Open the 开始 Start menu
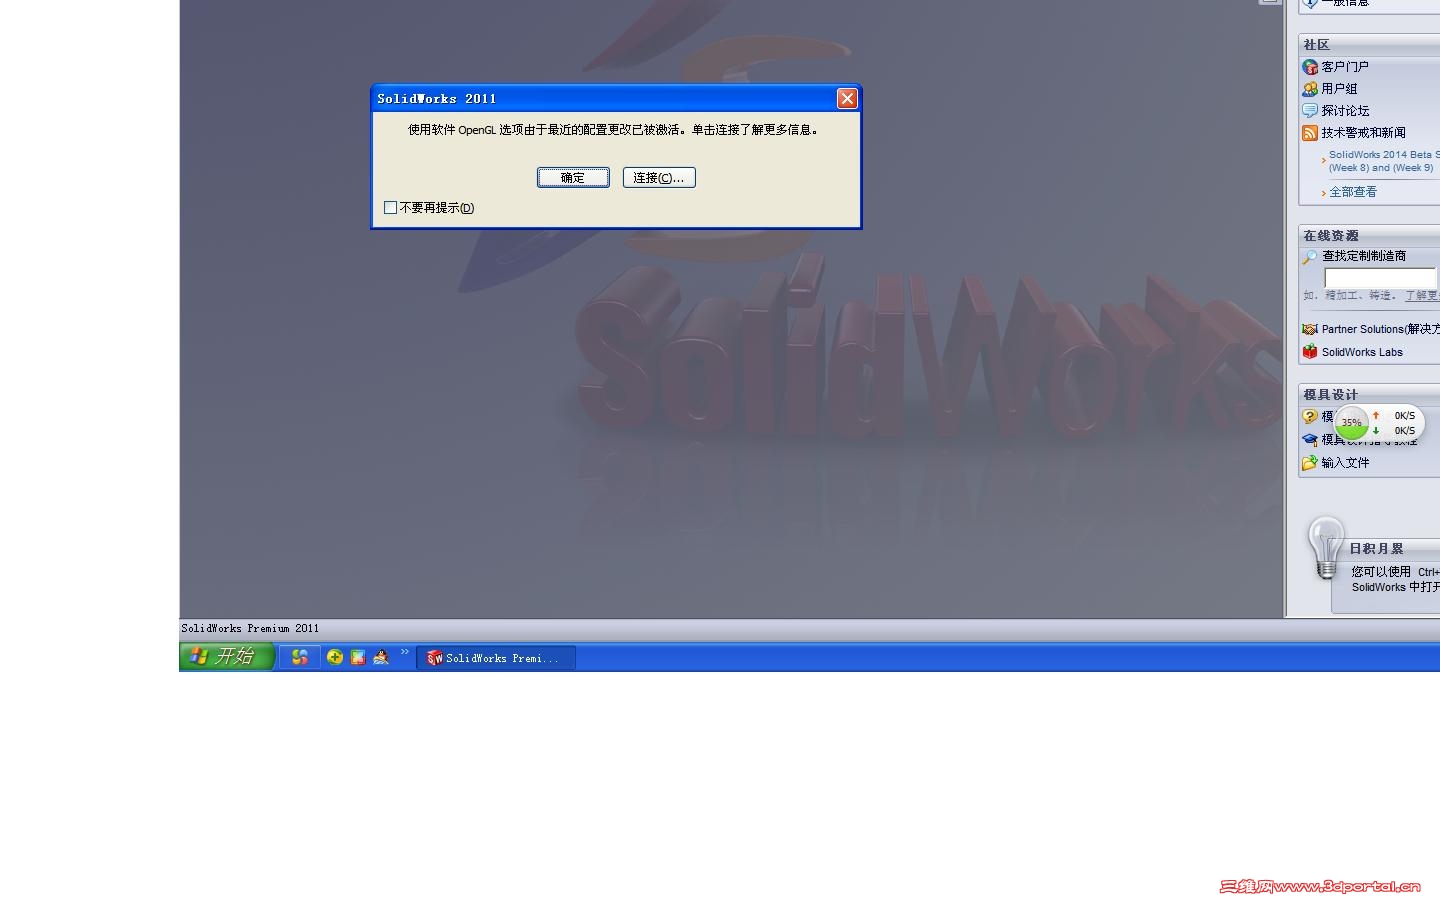Screen dimensions: 1440x900 [226, 657]
